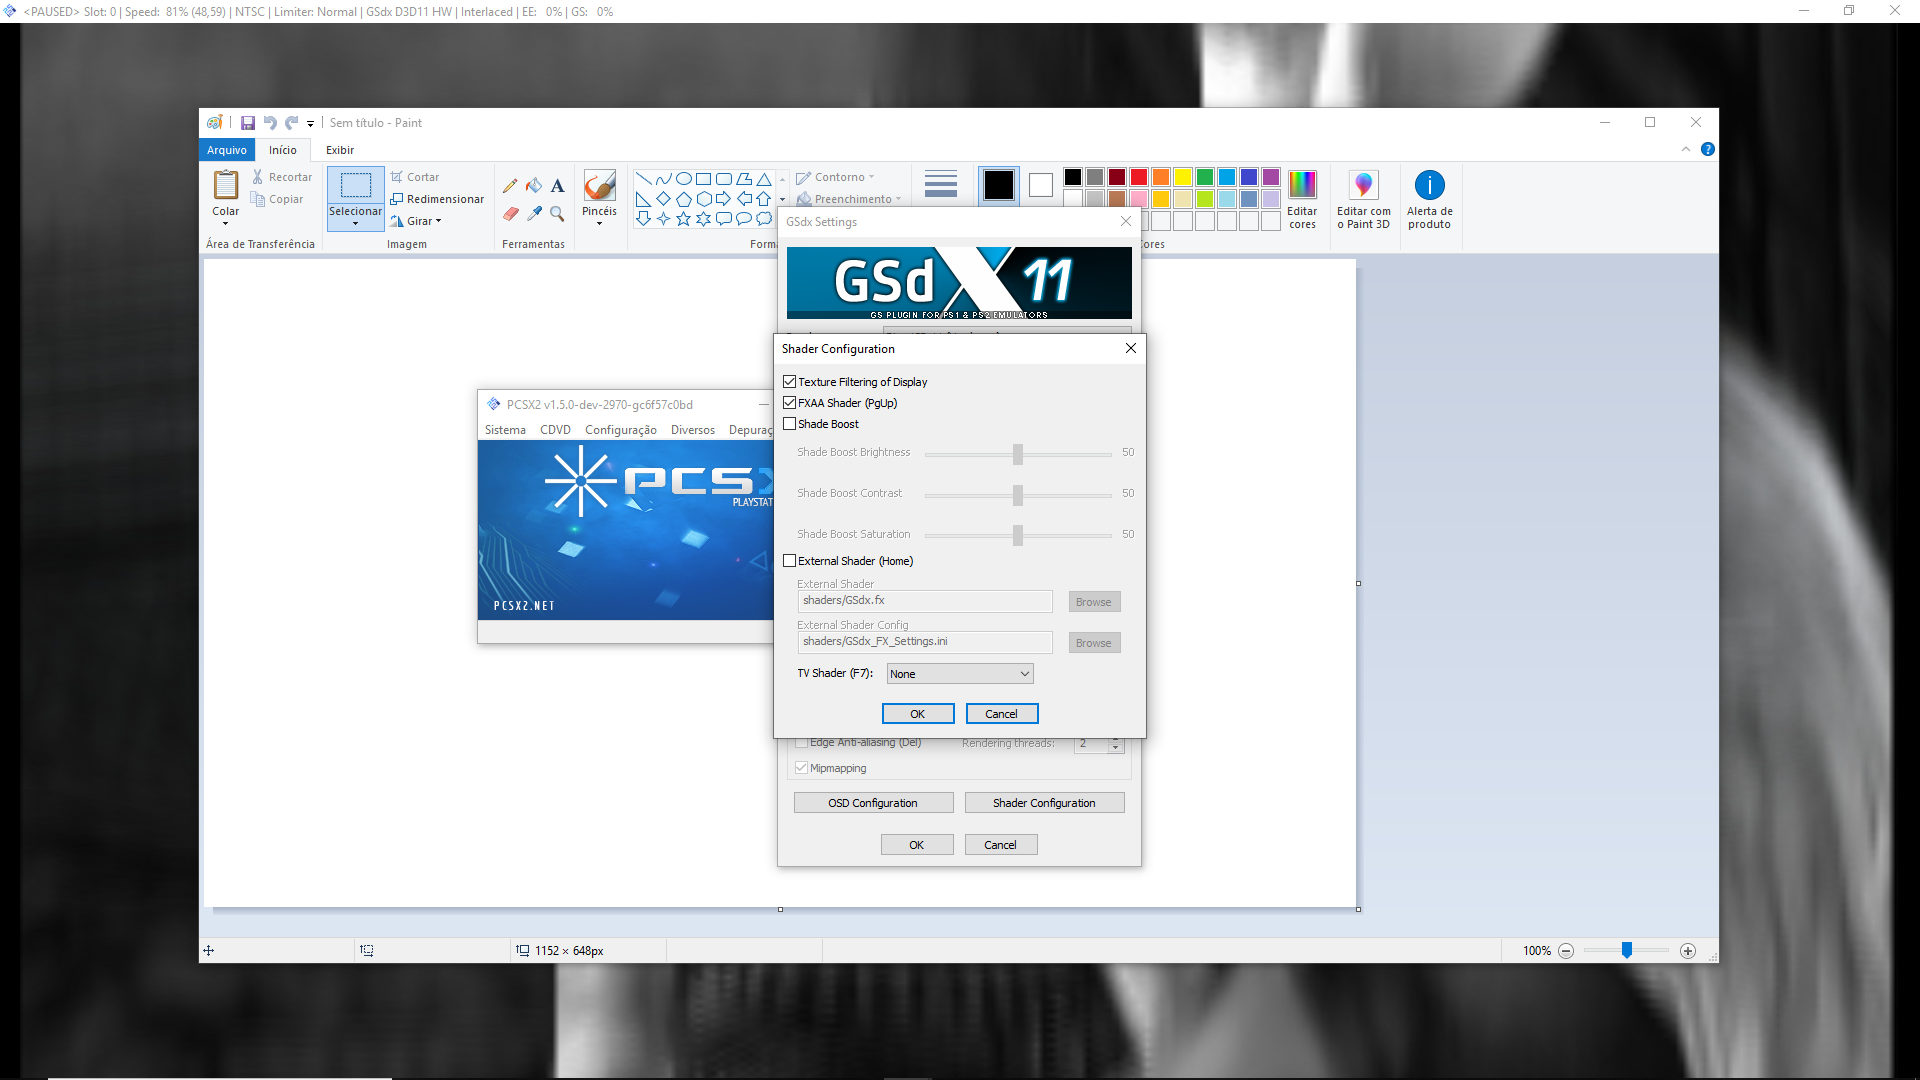This screenshot has height=1080, width=1920.
Task: Open the Configuração menu in PCSX2
Action: click(621, 429)
